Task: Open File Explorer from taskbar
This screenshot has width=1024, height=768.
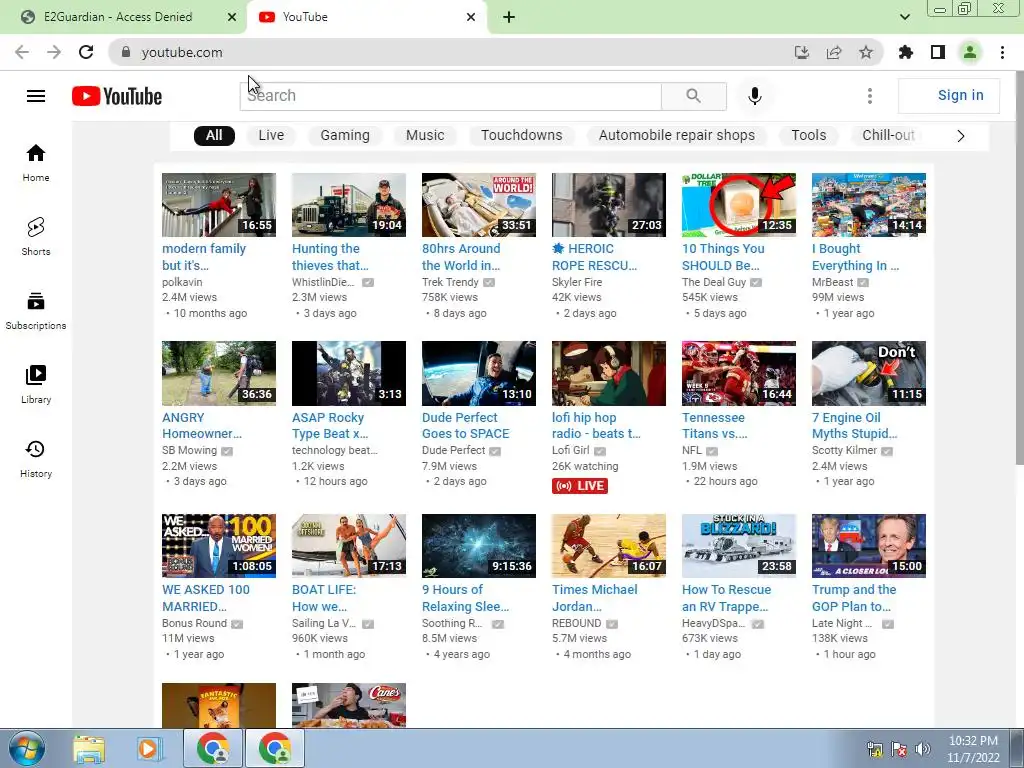Action: 89,749
